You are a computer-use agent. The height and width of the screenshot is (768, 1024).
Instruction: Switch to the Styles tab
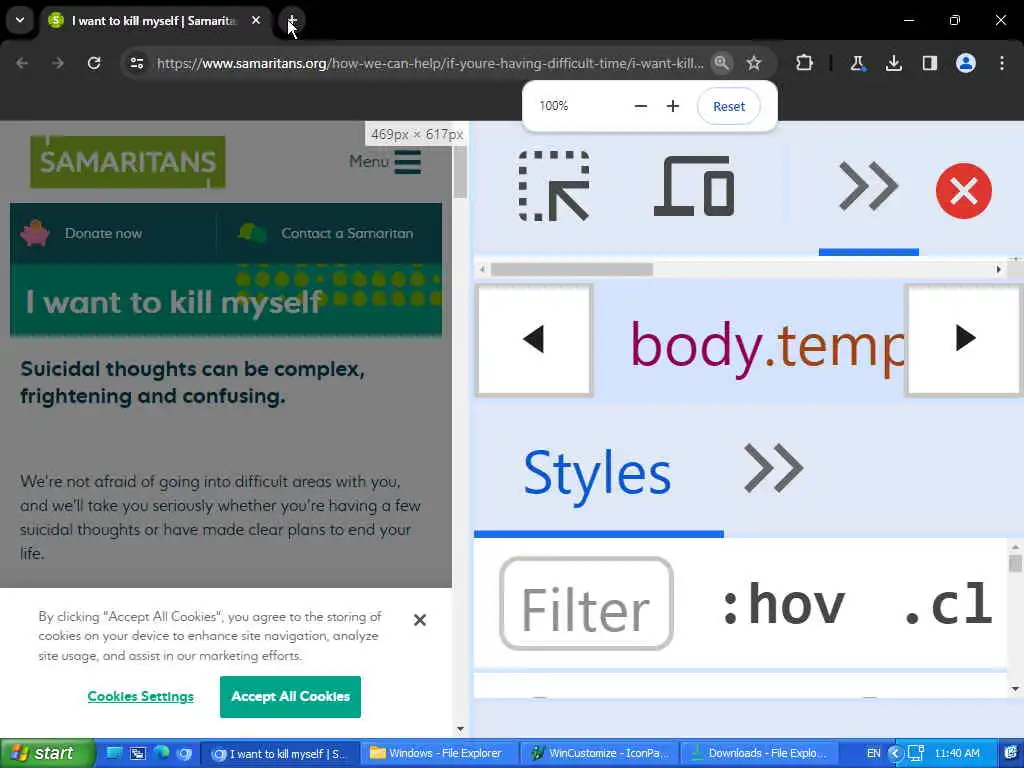[597, 473]
